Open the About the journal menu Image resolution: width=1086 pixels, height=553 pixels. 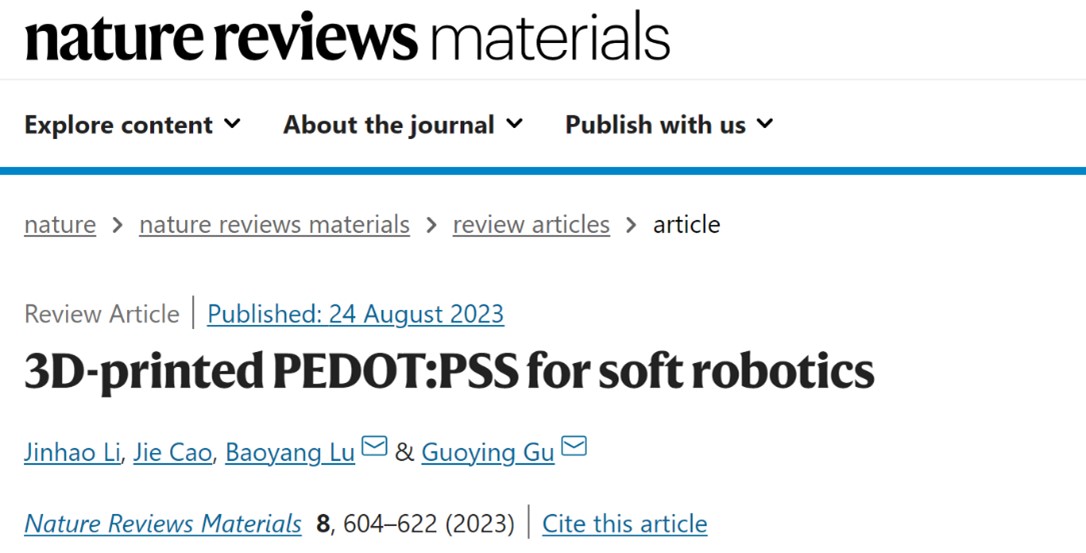tap(389, 125)
